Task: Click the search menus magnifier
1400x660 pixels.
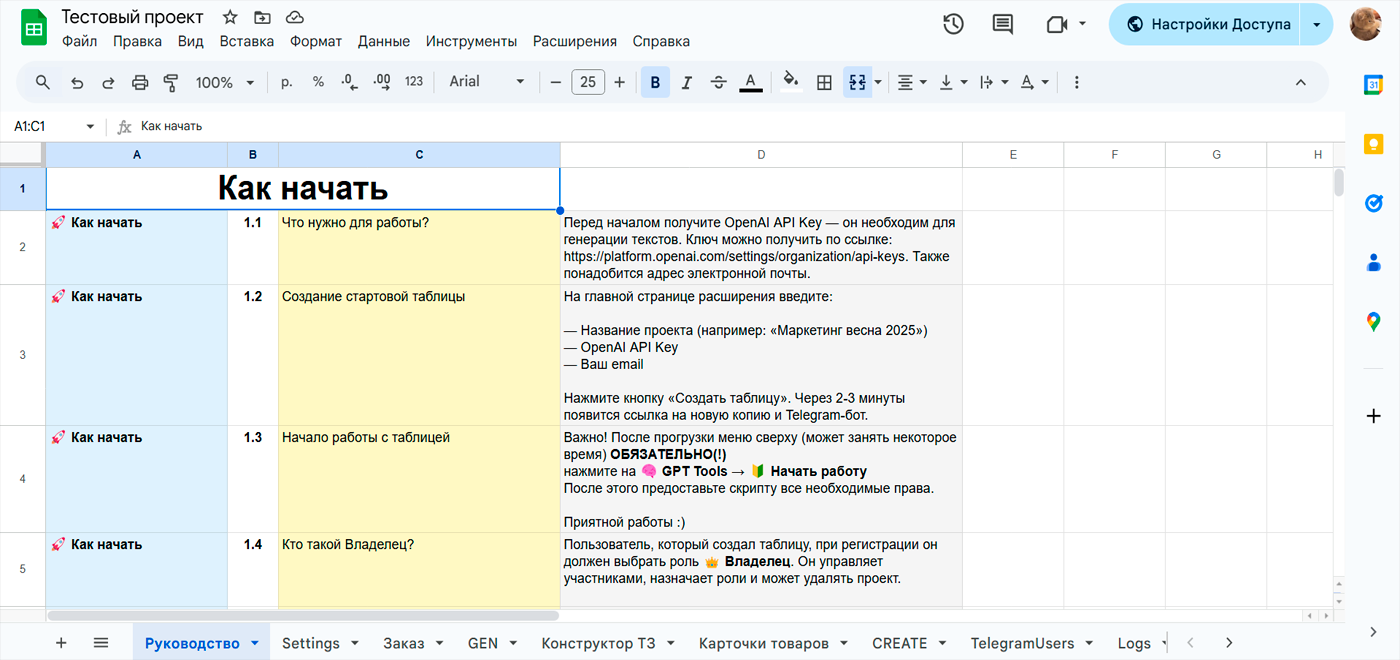Action: [x=43, y=82]
